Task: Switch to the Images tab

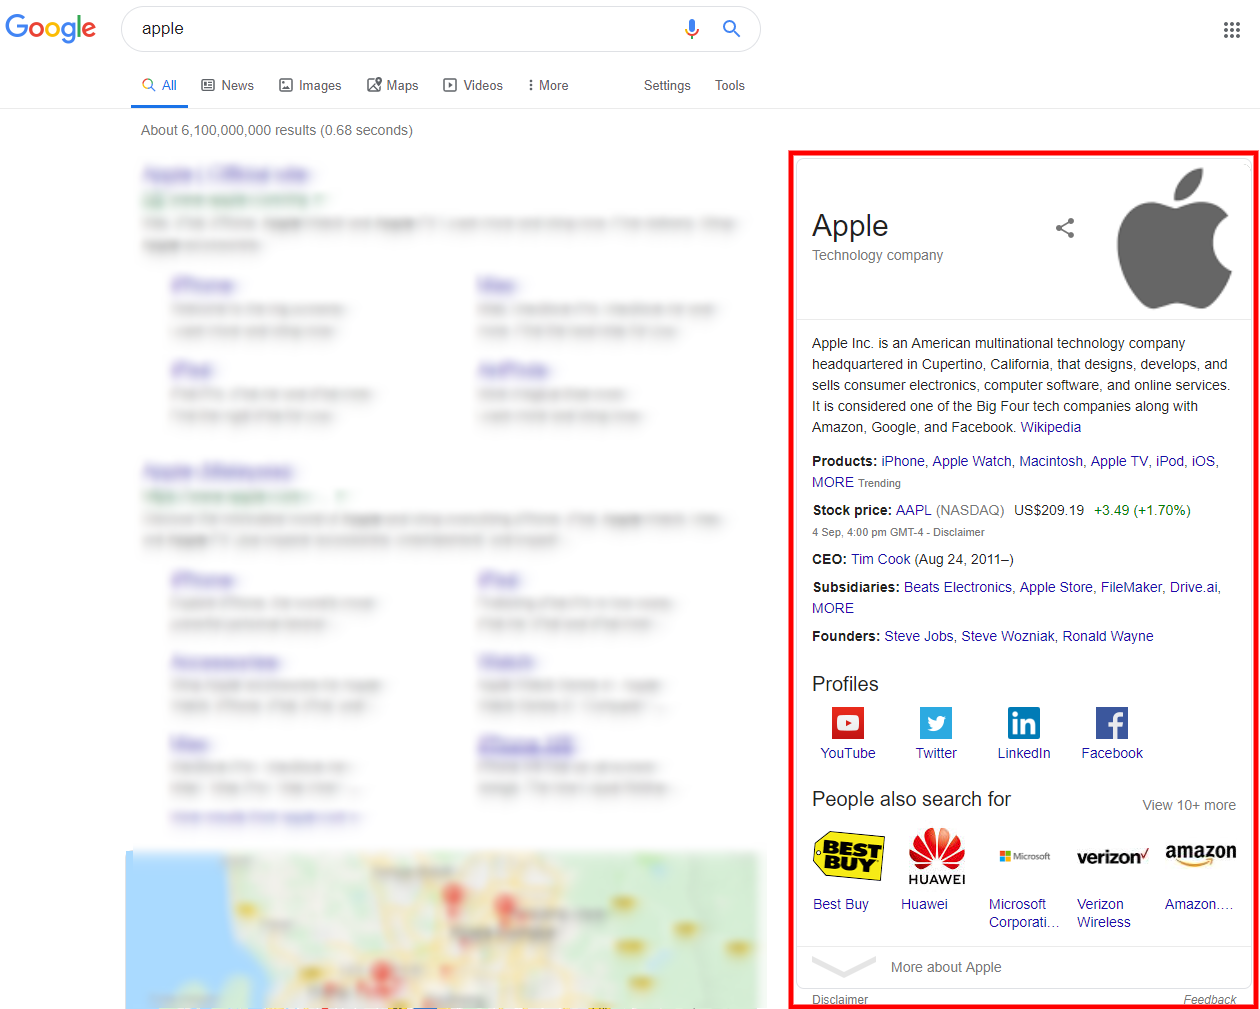Action: point(310,85)
